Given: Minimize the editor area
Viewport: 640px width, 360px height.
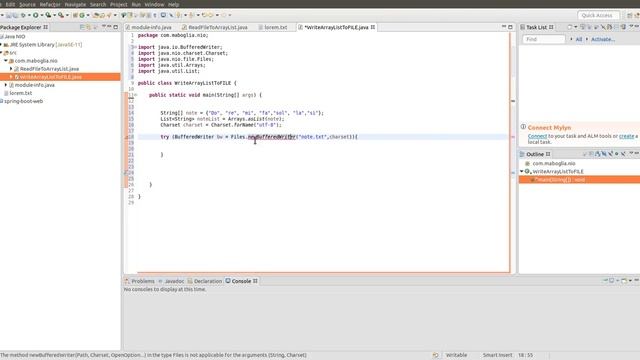Looking at the screenshot, I should coord(504,27).
